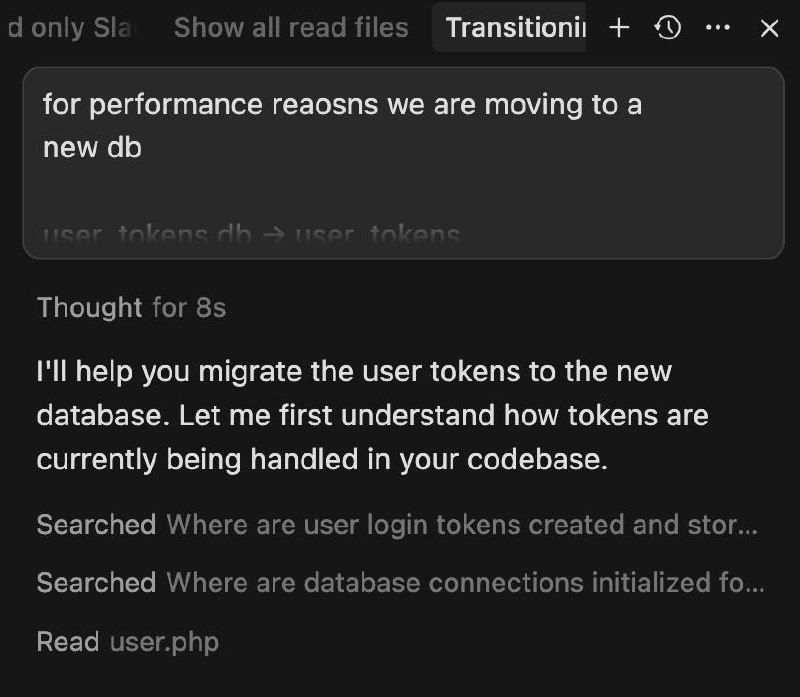Close the chat panel with the X icon
The image size is (800, 697).
coord(769,28)
